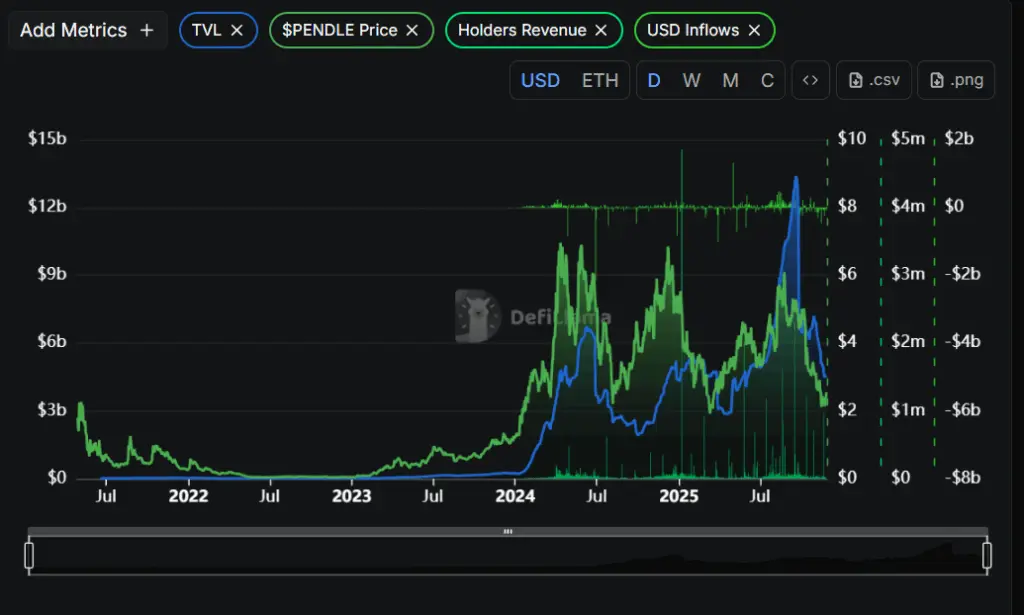The width and height of the screenshot is (1024, 615).
Task: Click the DefiLlama watermark logo on chart
Action: pos(477,316)
